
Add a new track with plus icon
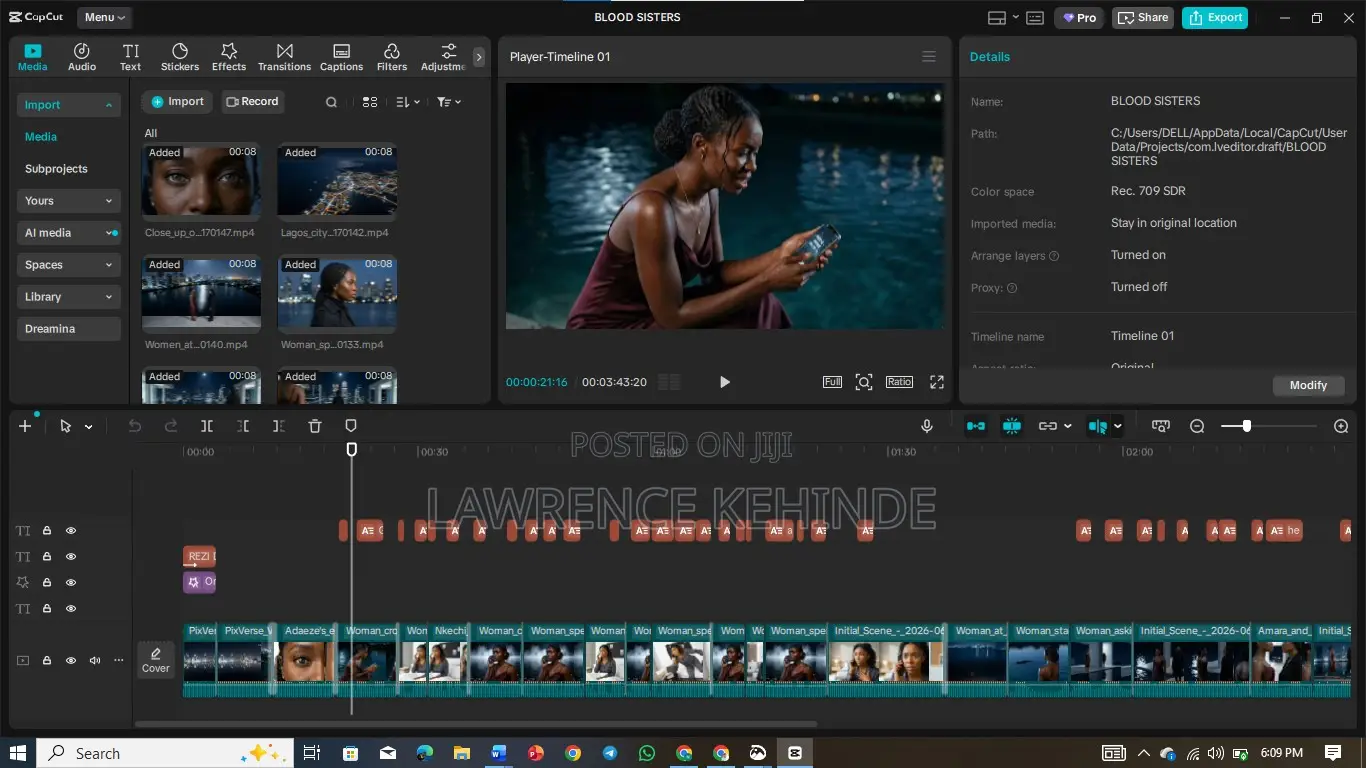coord(25,426)
